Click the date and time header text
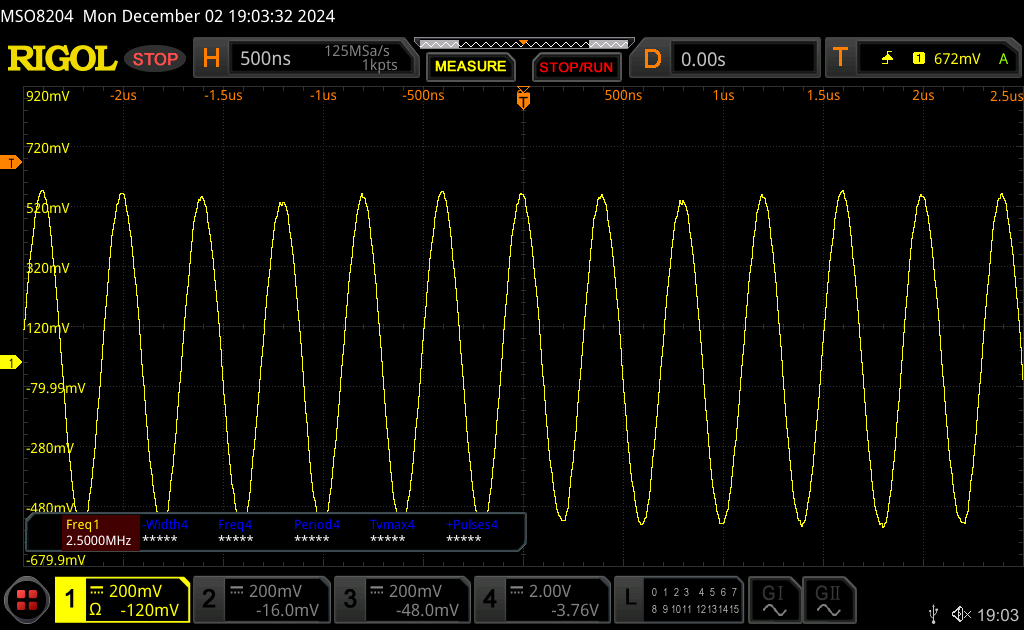 [209, 16]
